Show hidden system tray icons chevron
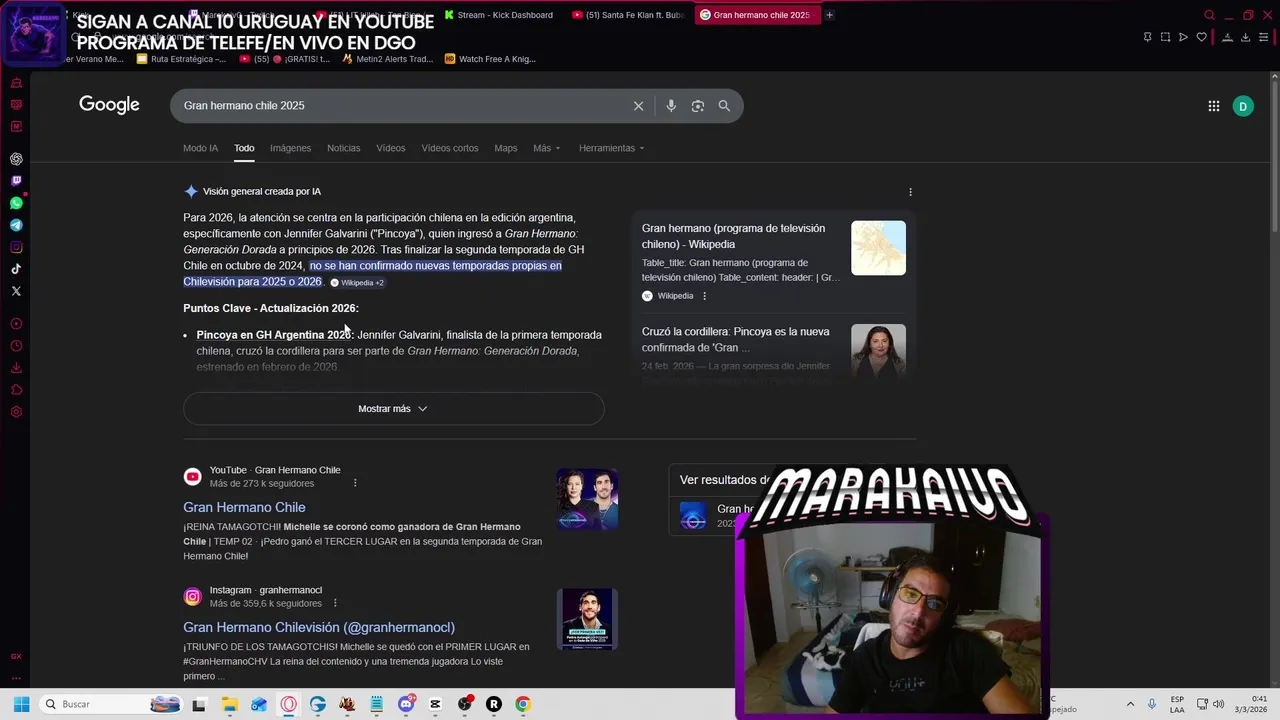Screen dimensions: 1280x720 coord(1130,704)
